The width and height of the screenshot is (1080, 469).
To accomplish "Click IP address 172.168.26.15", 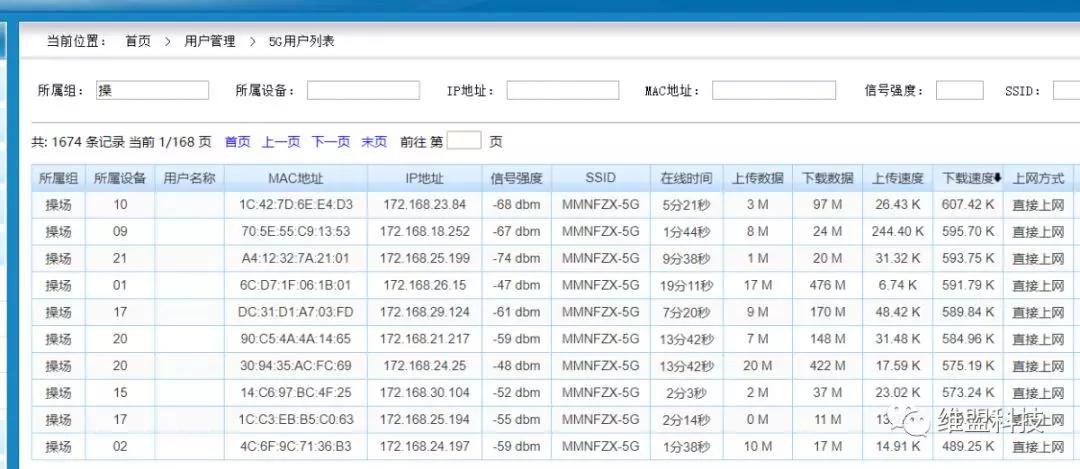I will click(424, 285).
